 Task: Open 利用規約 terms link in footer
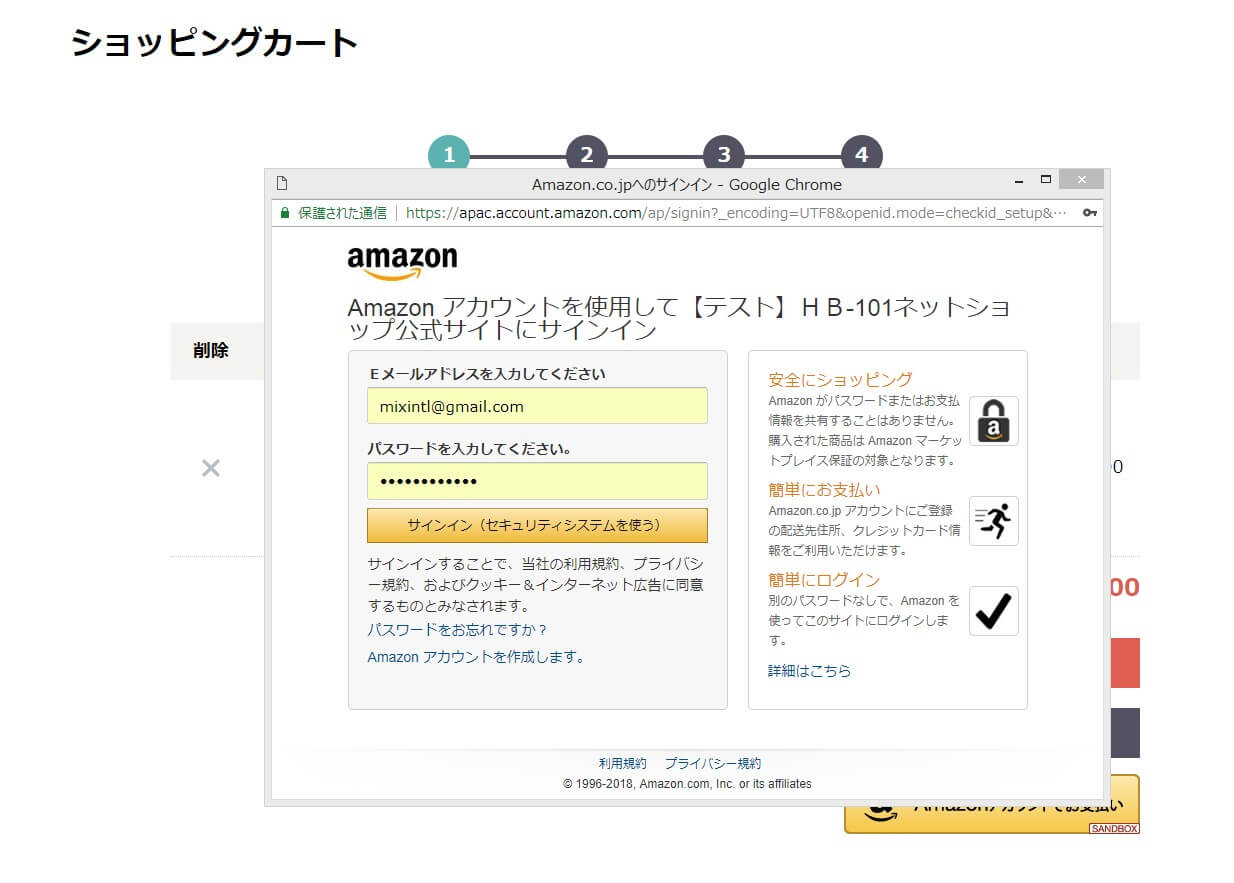(x=623, y=763)
